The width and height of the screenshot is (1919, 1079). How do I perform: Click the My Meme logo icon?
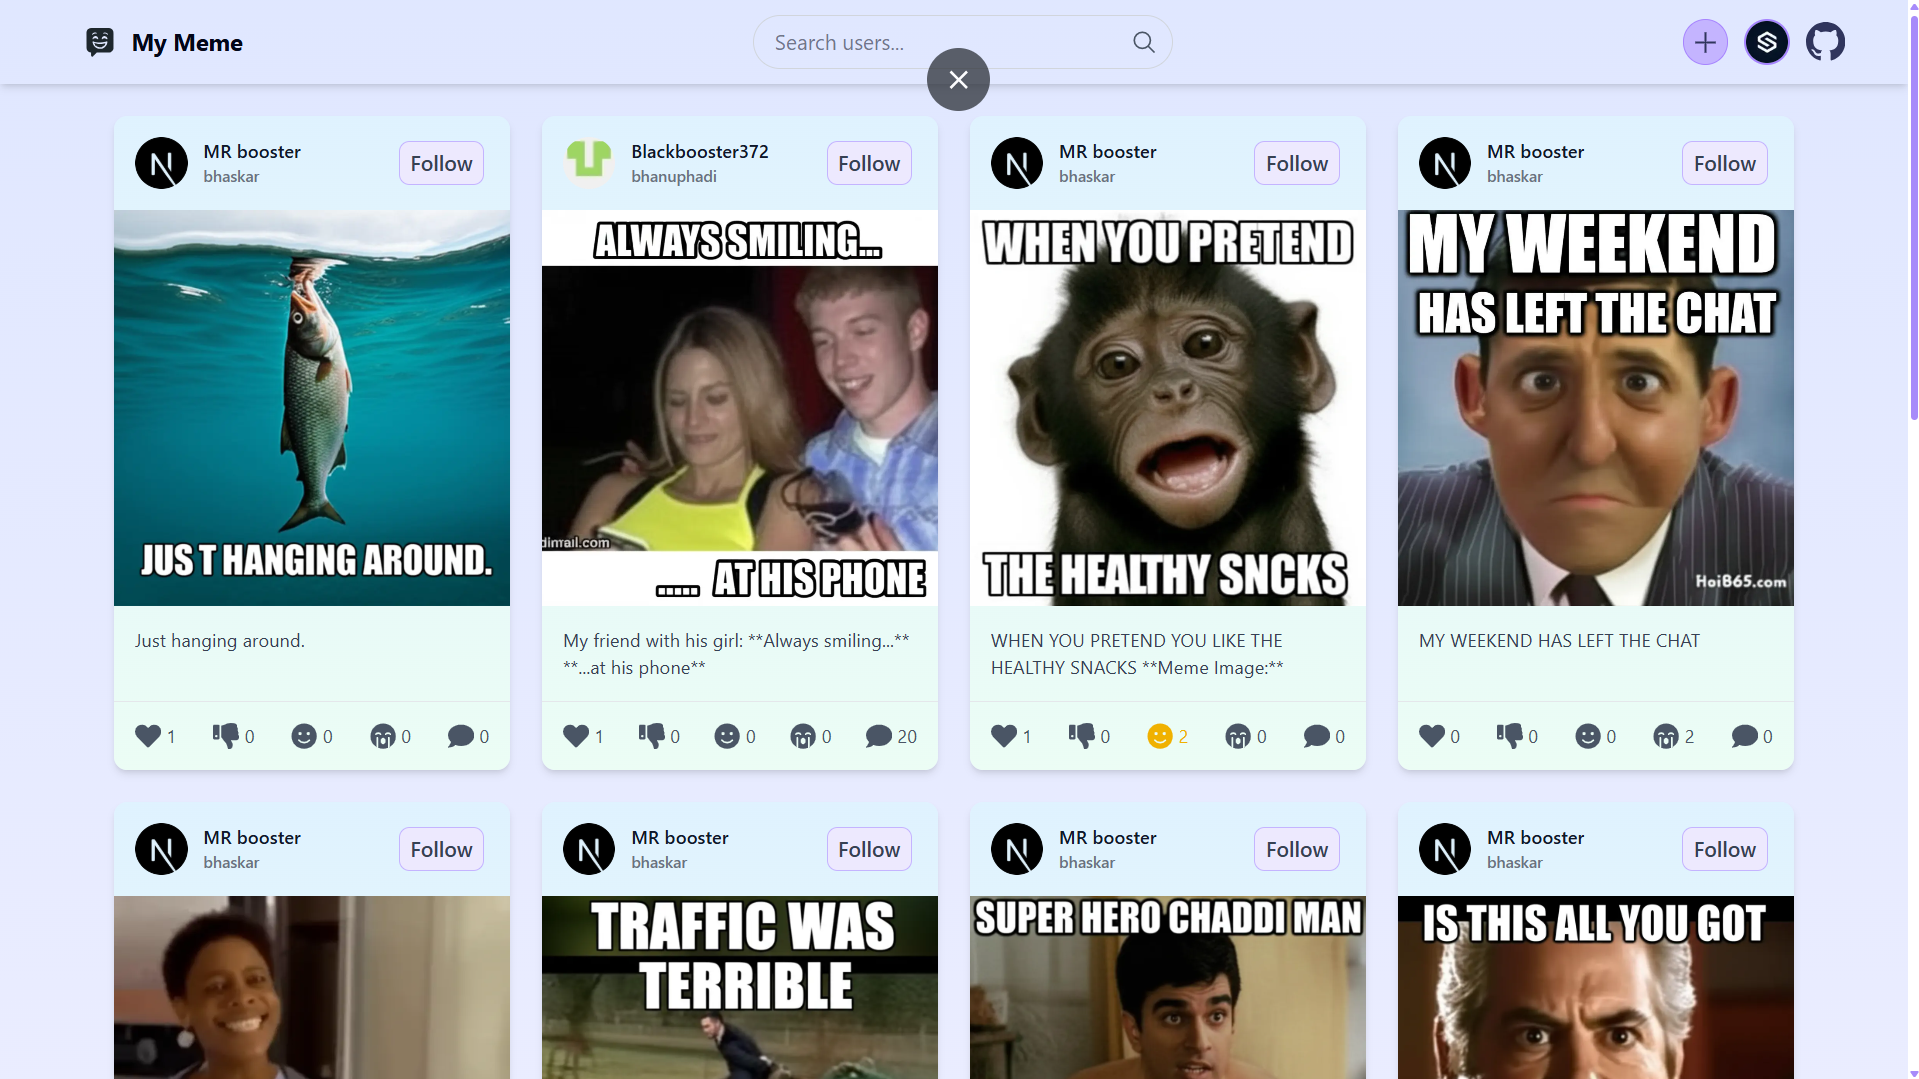pos(100,42)
